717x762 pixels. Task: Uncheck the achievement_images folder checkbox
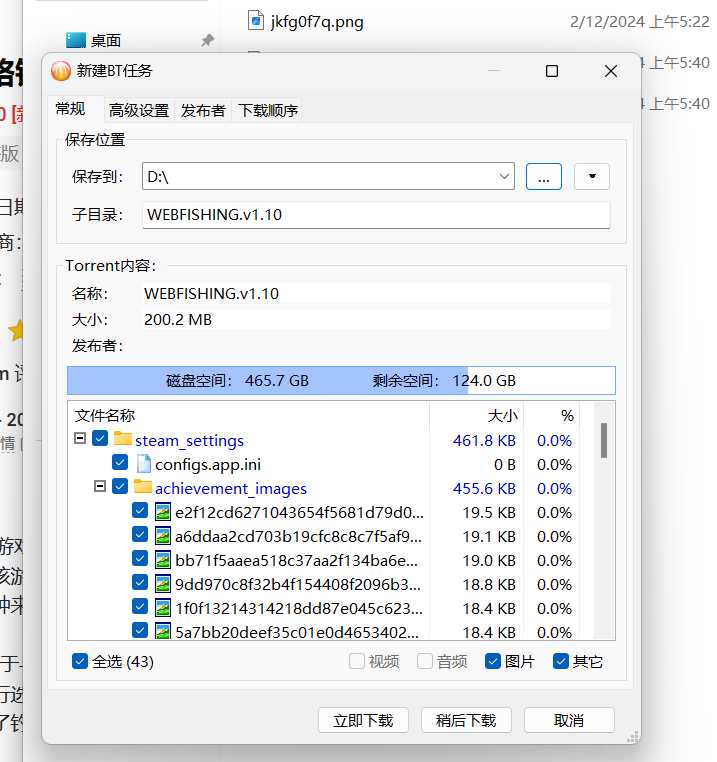[120, 486]
